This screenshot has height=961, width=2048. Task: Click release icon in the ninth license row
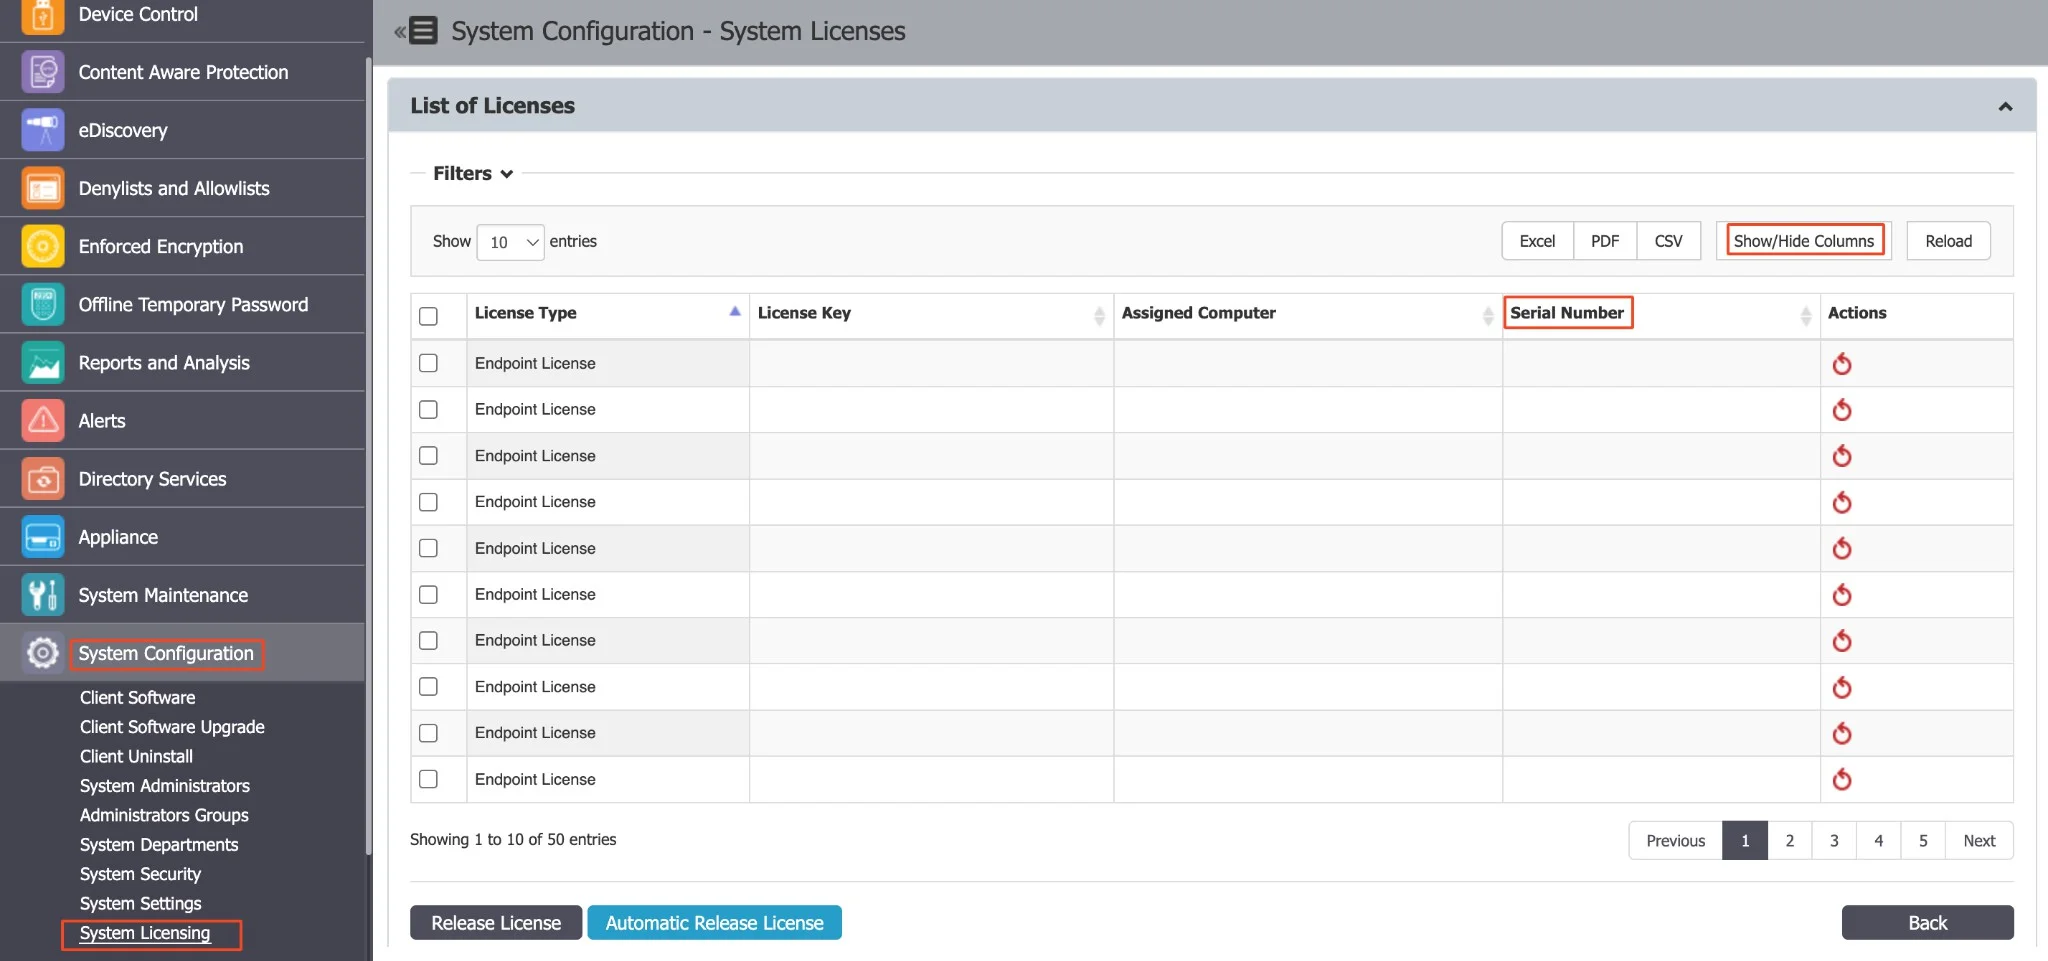(1841, 733)
